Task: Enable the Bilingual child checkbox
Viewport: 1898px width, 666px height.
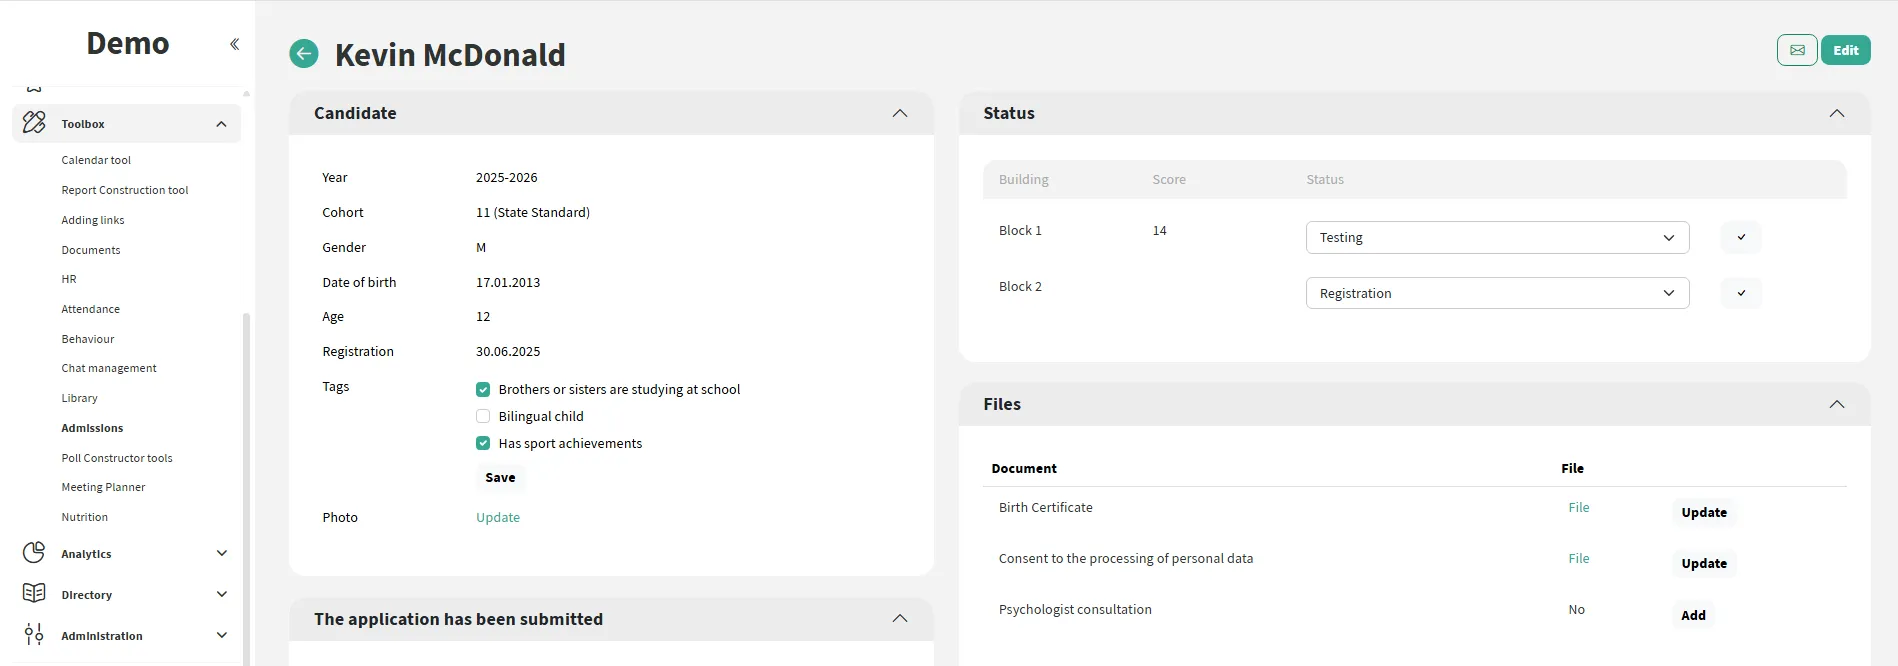Action: [x=483, y=417]
